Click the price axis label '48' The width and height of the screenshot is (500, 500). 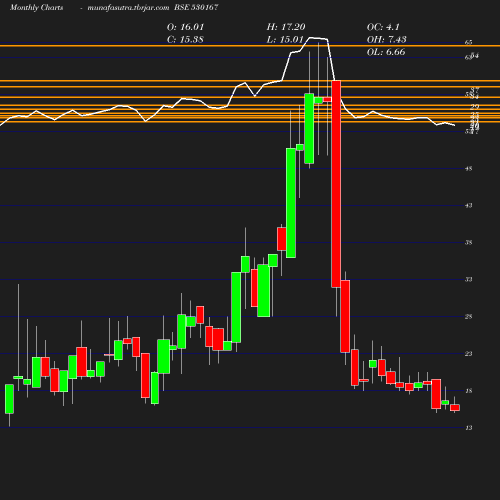click(x=469, y=169)
